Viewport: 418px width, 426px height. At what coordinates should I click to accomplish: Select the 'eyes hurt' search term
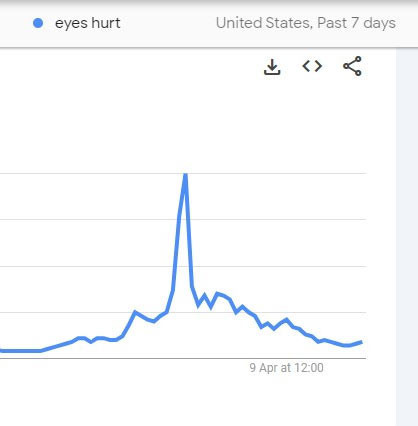pos(87,23)
